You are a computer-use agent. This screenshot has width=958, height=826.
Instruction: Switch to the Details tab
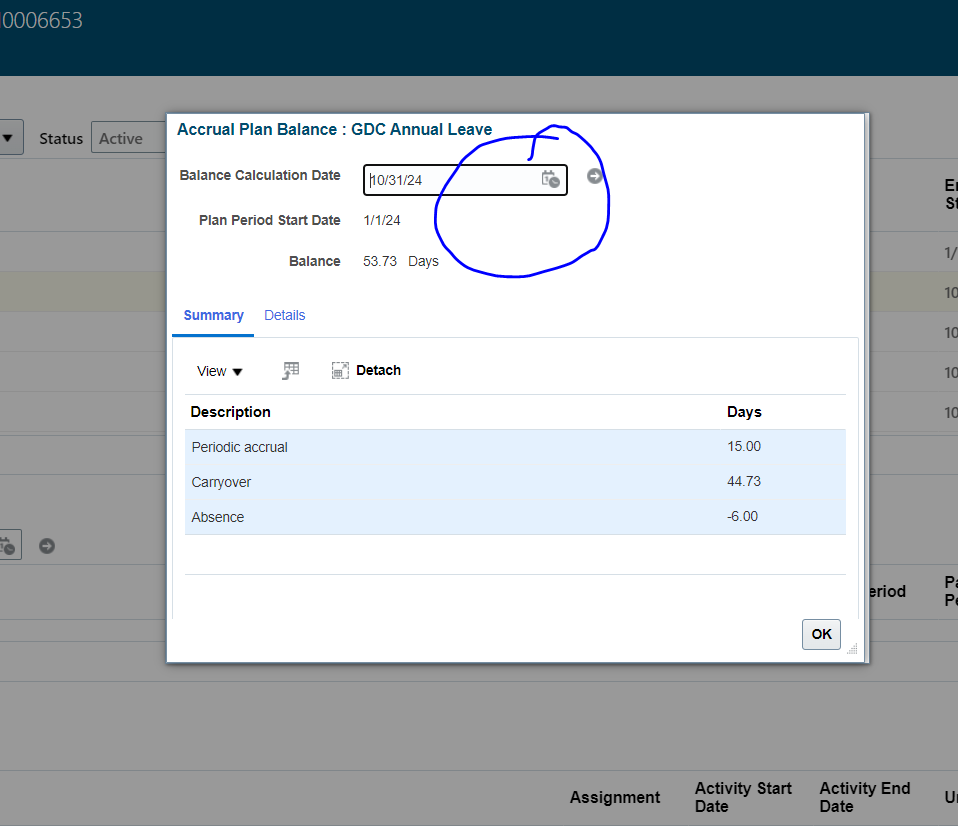click(285, 315)
